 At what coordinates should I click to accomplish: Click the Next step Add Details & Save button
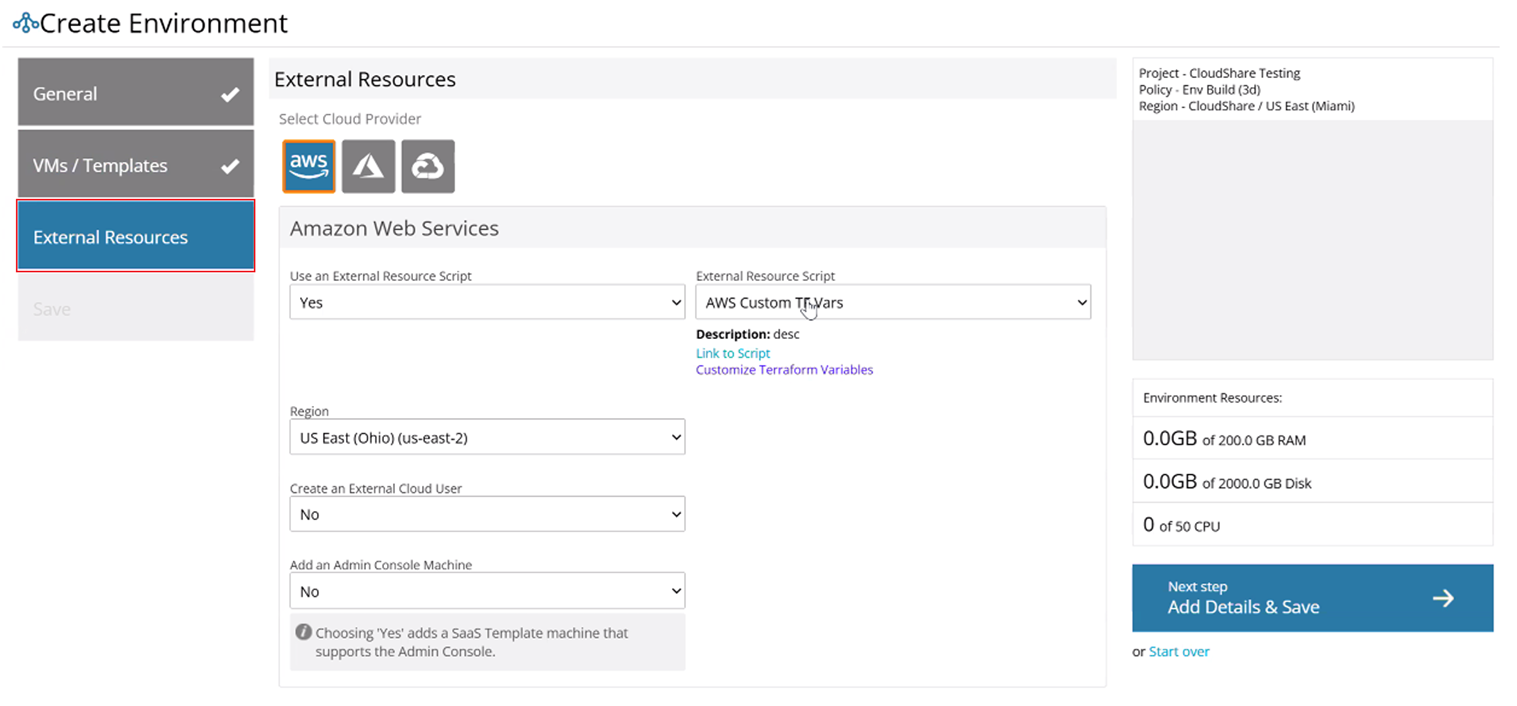click(1312, 597)
